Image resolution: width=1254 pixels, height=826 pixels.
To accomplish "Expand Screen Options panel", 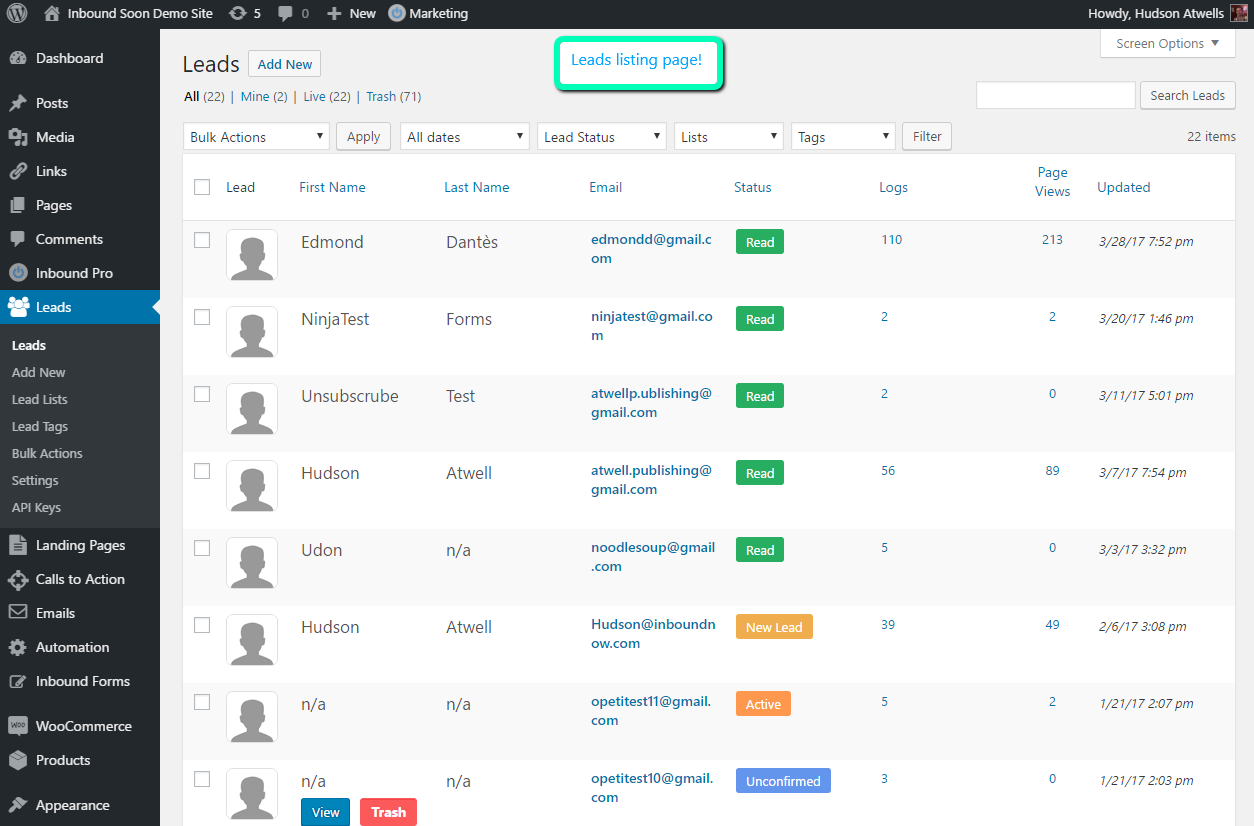I will pyautogui.click(x=1168, y=43).
